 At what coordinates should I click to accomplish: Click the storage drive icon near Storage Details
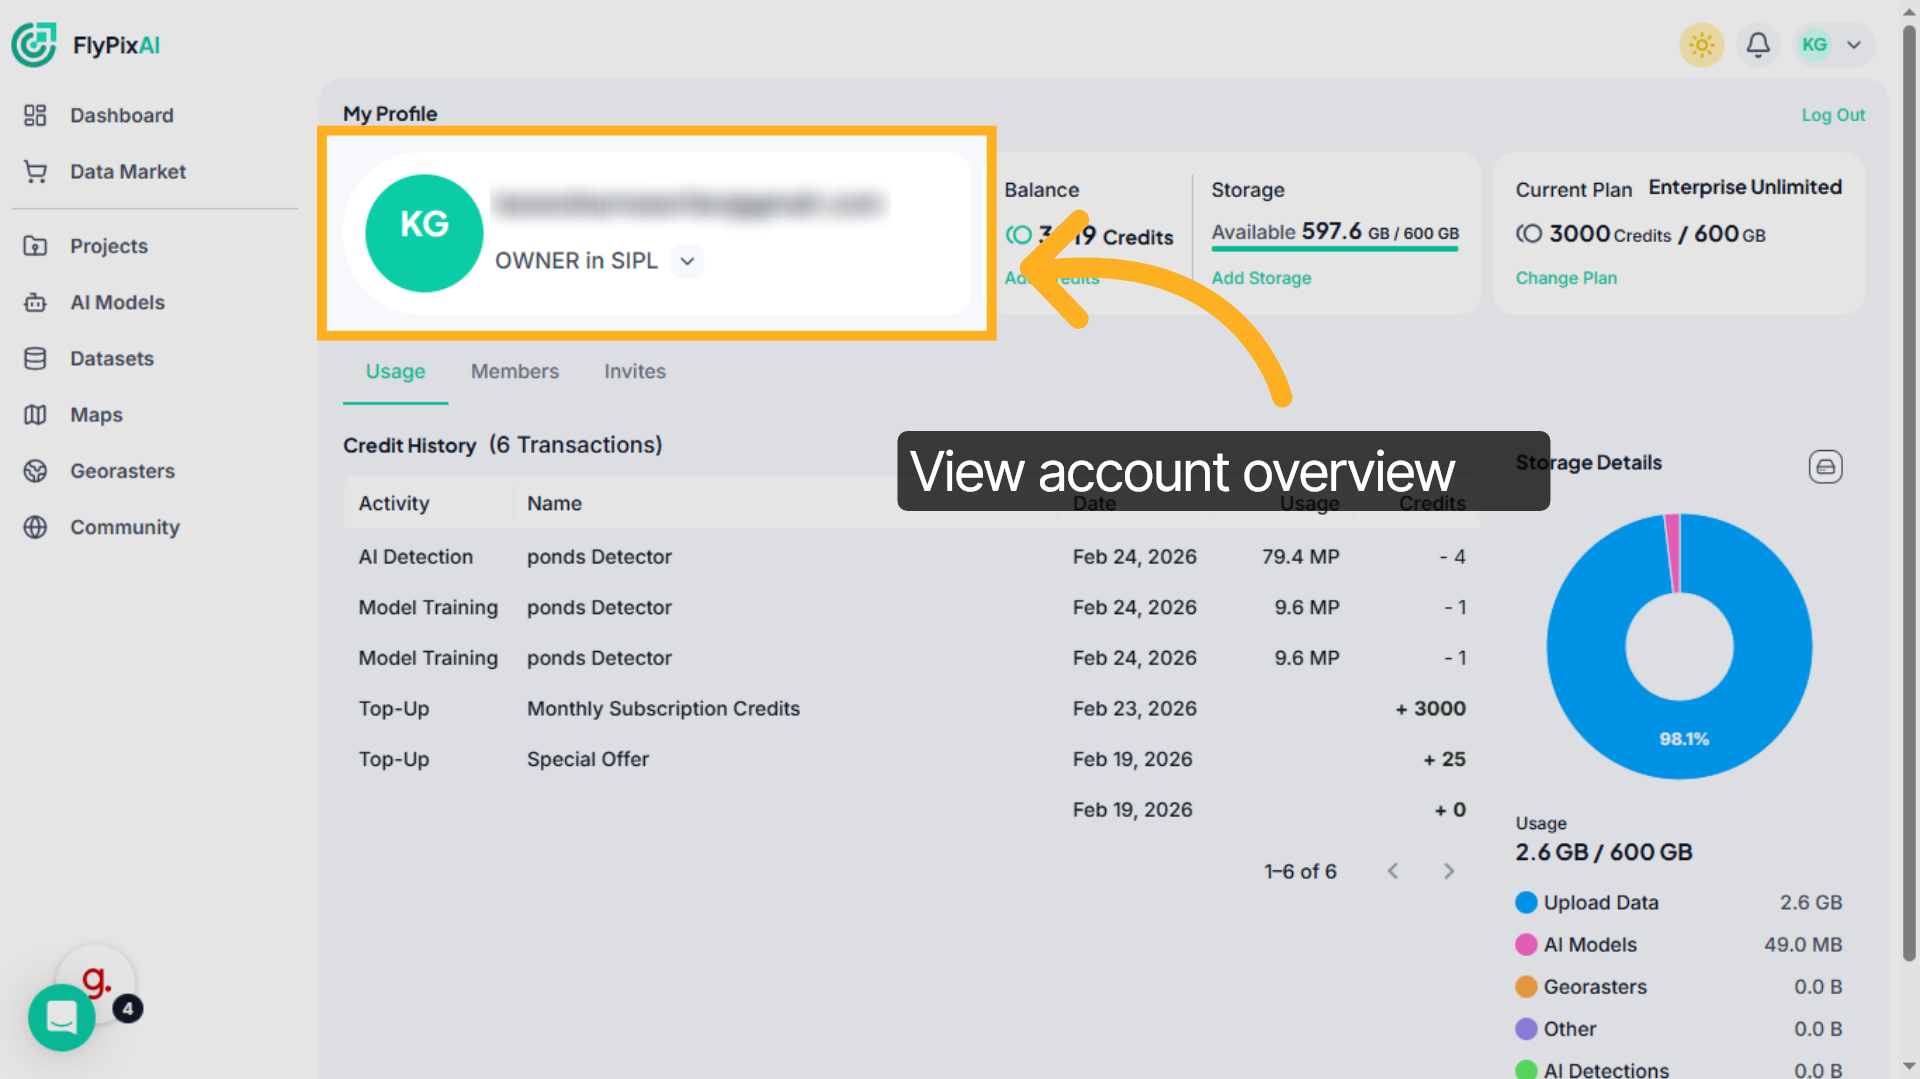[x=1825, y=466]
